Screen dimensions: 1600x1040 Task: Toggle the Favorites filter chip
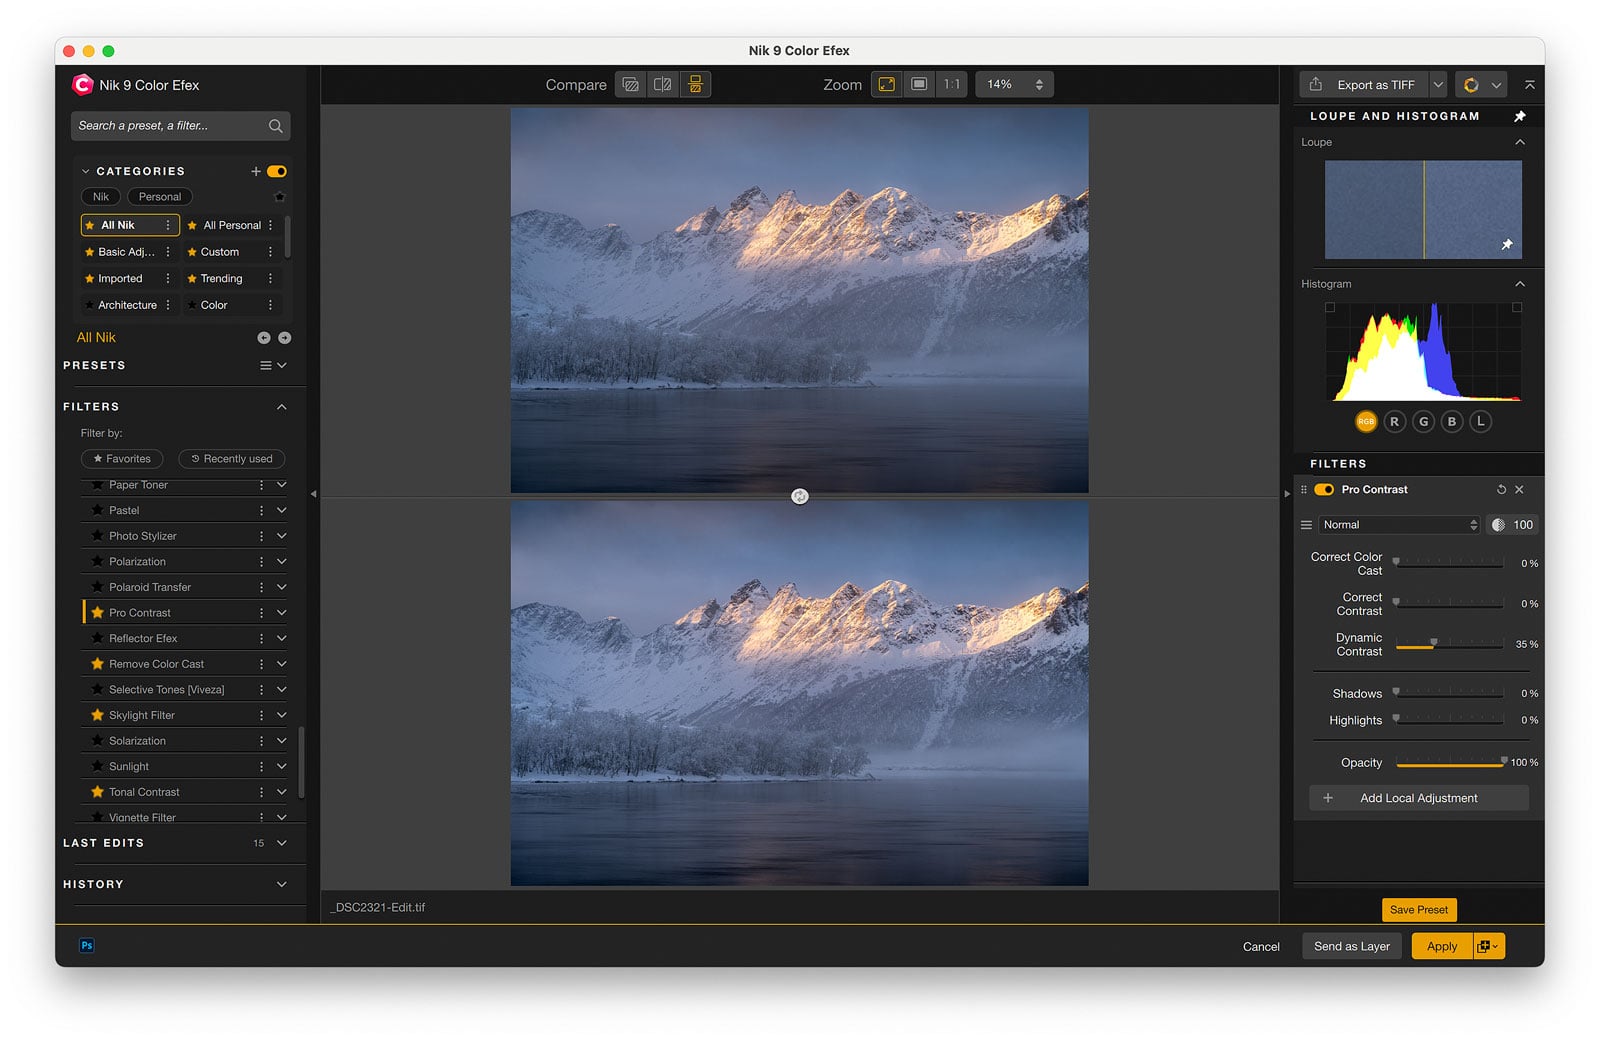122,459
